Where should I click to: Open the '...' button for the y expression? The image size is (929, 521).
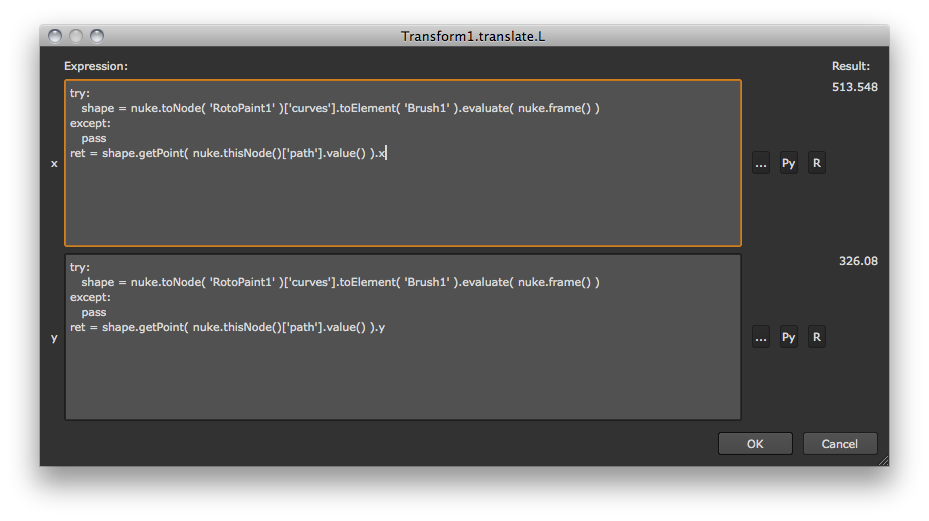click(x=761, y=337)
